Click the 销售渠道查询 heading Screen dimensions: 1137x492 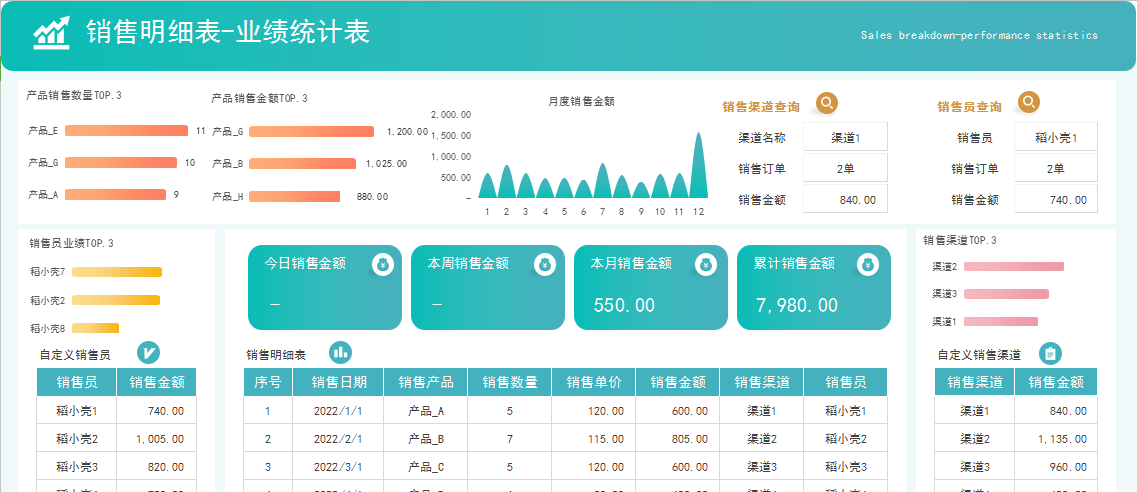[761, 107]
